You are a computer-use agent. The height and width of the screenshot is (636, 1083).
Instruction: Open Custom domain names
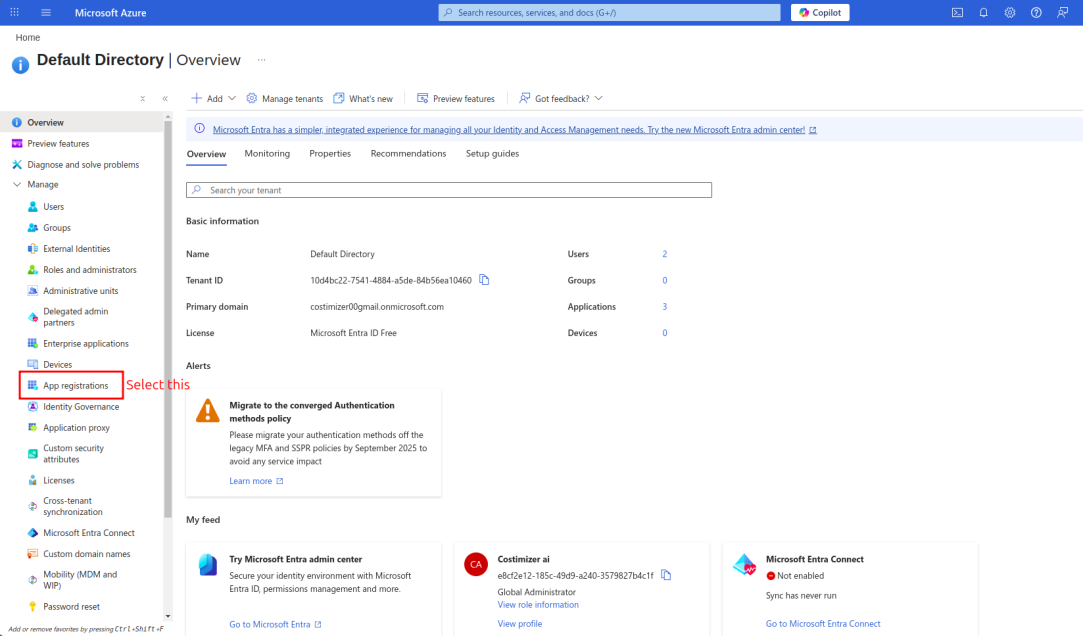pos(86,554)
